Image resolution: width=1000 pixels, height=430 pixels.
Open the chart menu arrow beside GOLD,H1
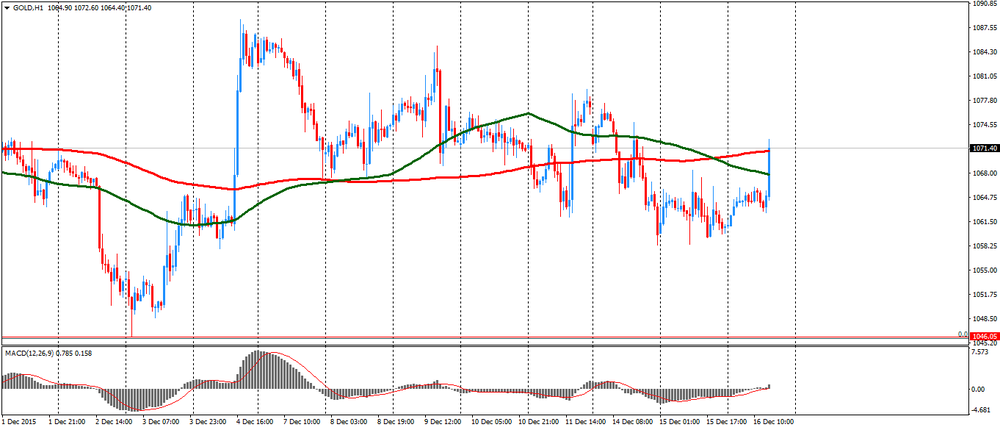point(7,8)
